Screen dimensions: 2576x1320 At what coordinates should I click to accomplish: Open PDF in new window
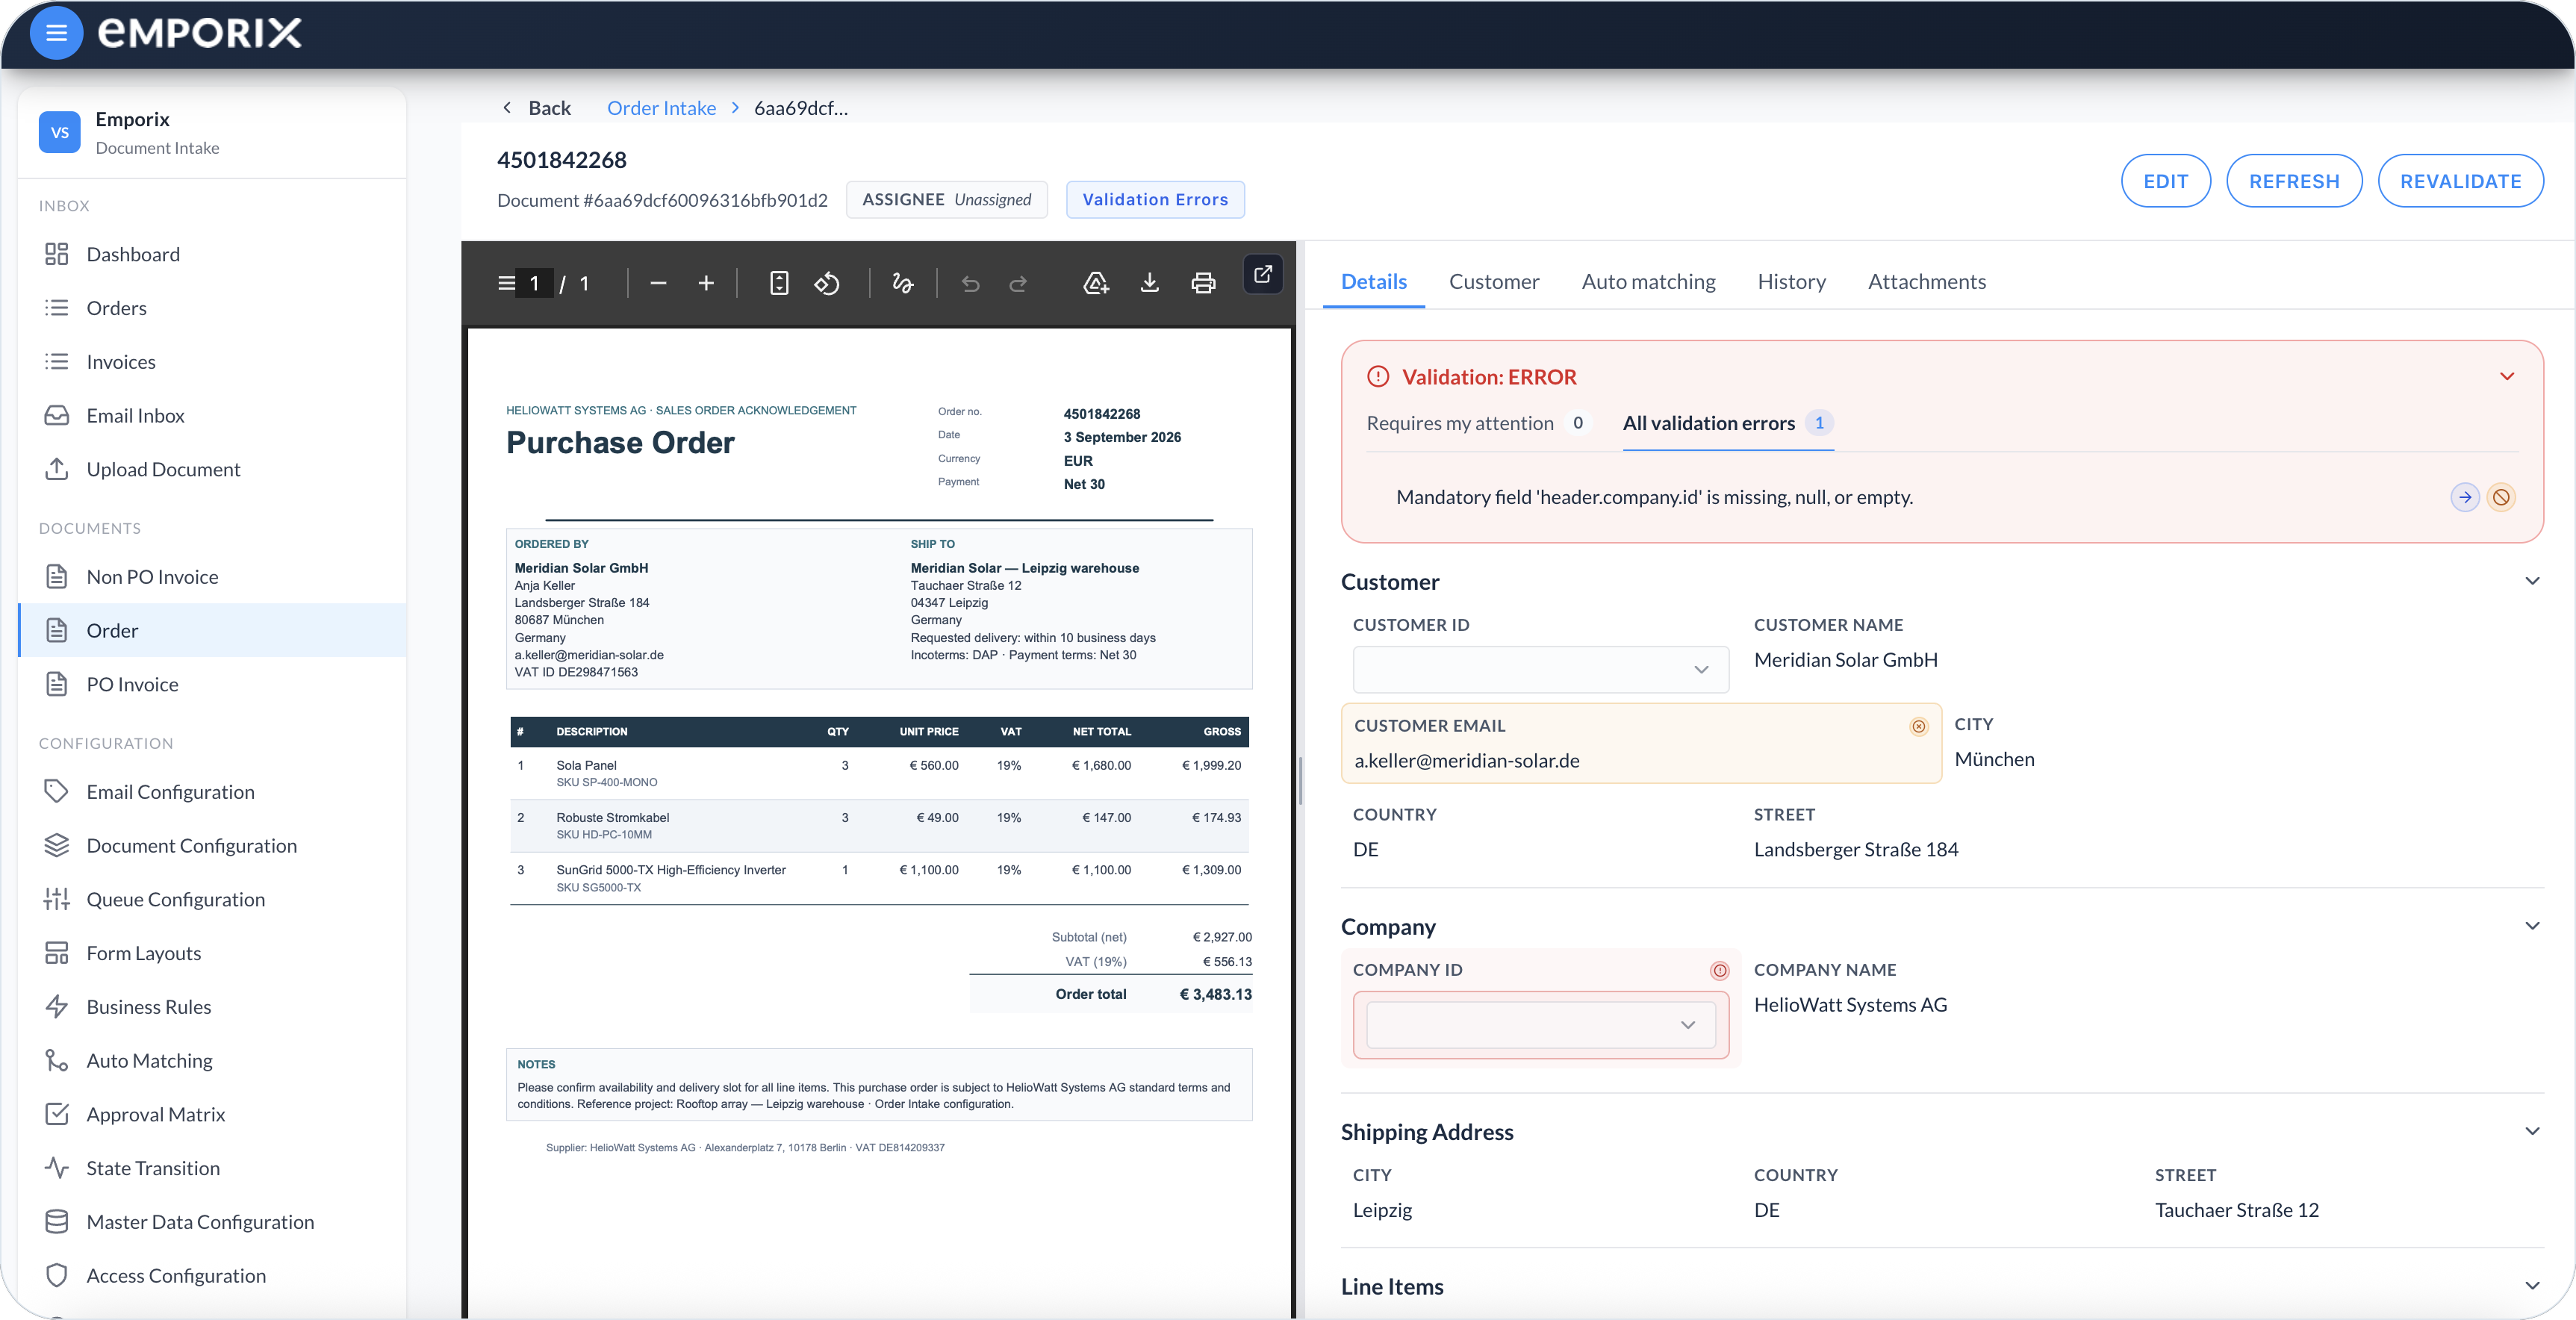tap(1263, 274)
